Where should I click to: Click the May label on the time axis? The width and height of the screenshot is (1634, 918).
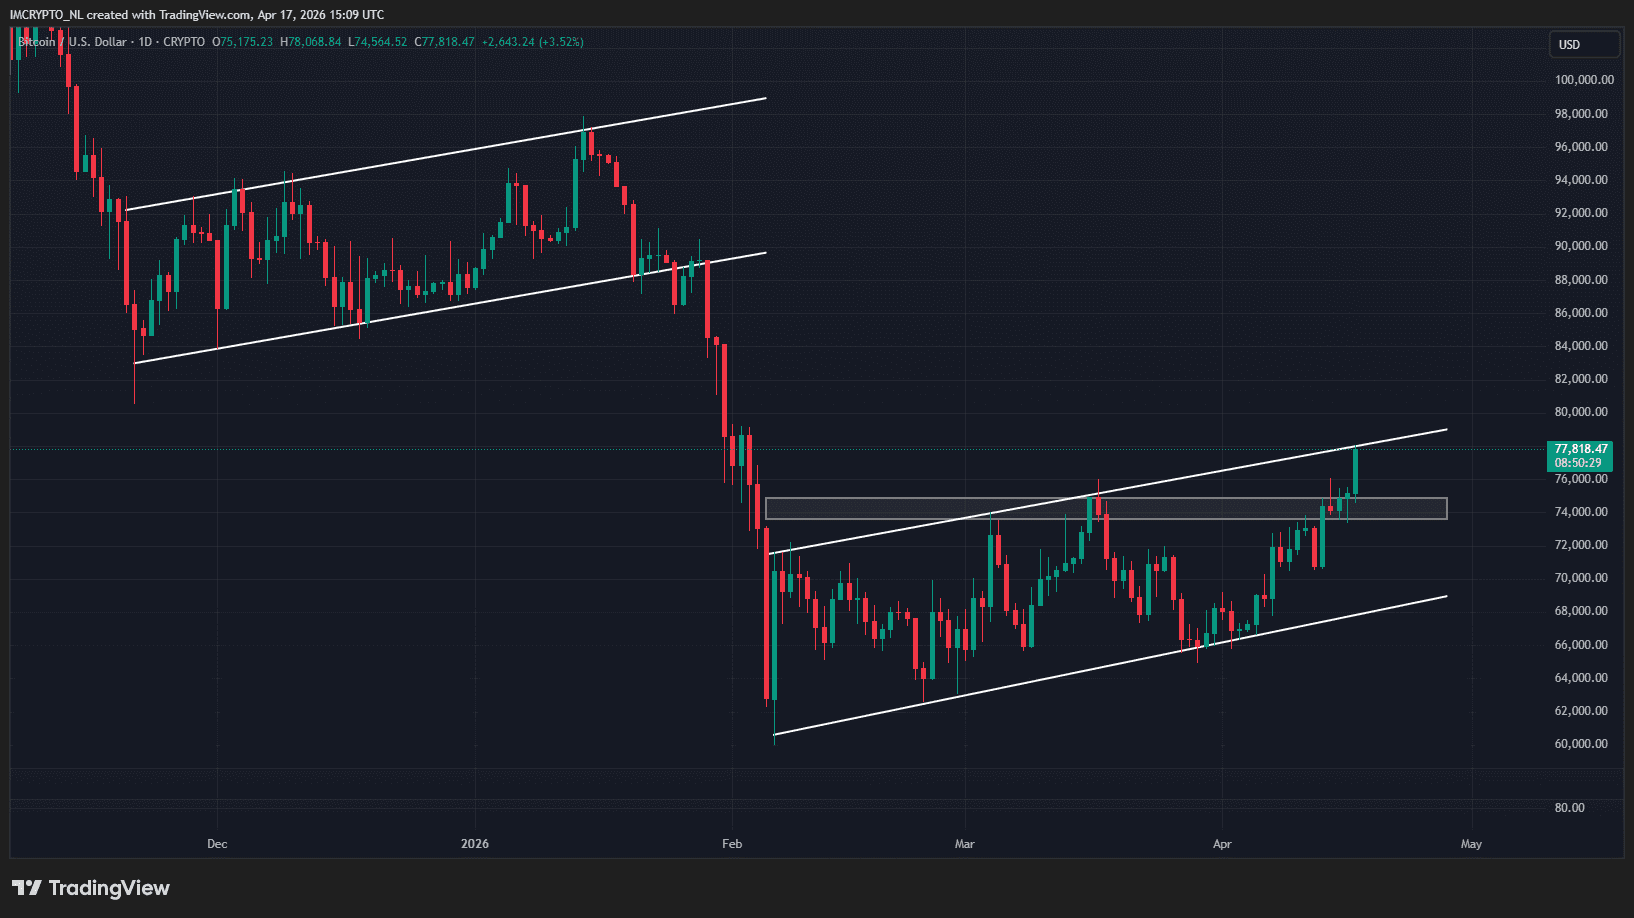[1471, 844]
